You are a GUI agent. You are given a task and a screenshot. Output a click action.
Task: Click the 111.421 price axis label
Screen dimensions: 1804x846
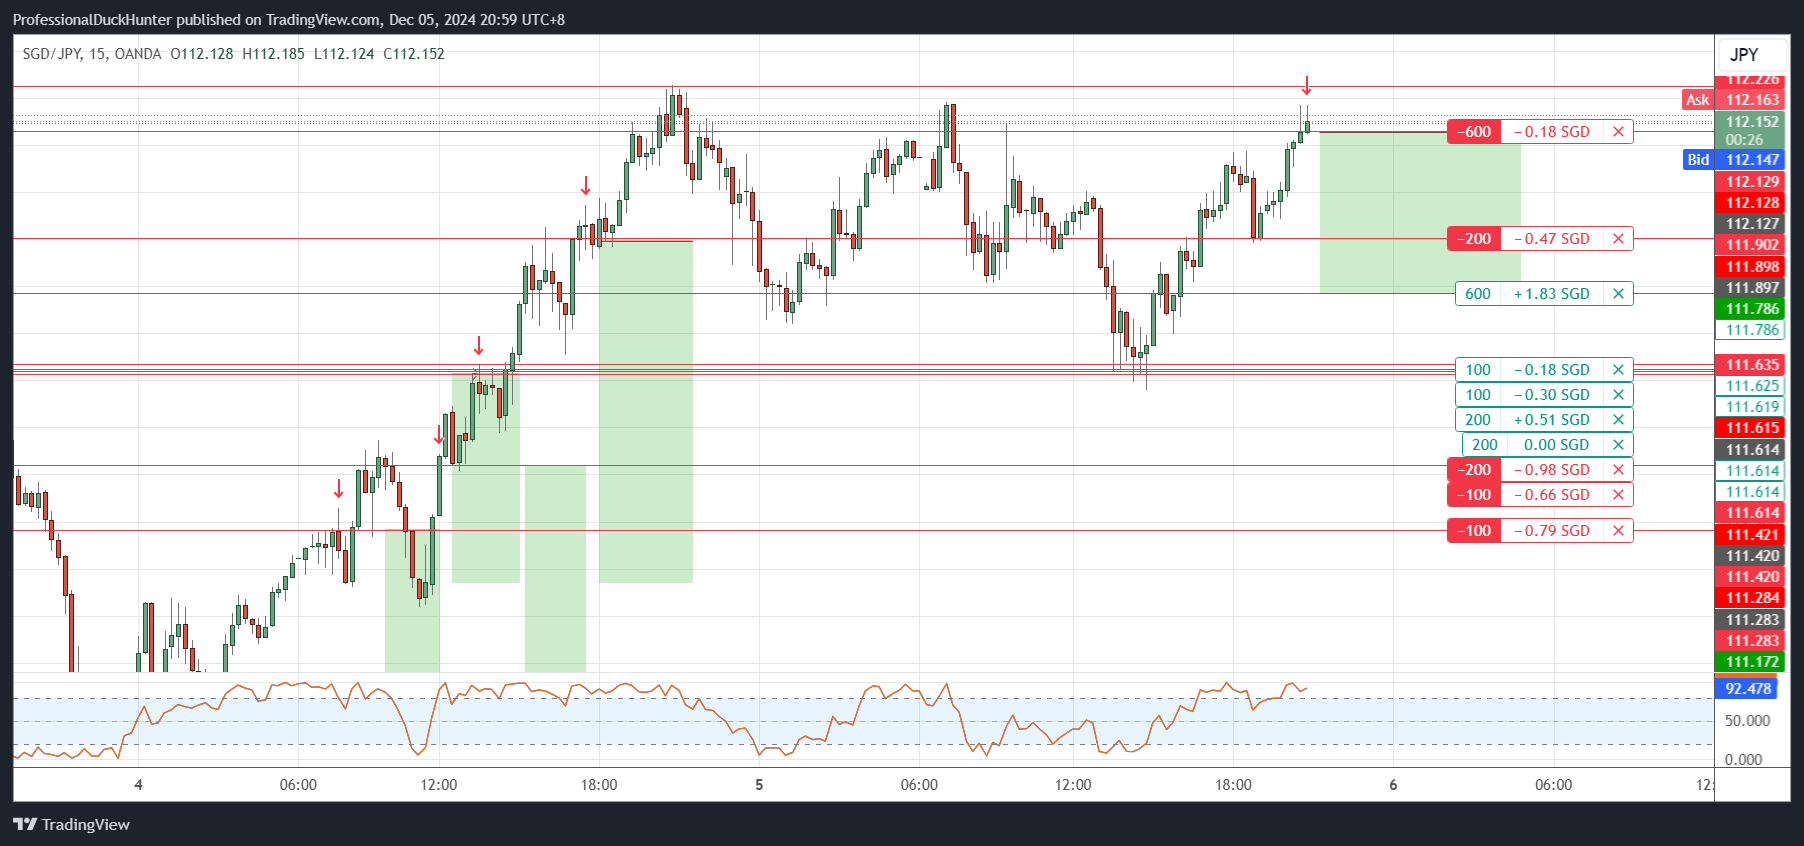[1752, 535]
